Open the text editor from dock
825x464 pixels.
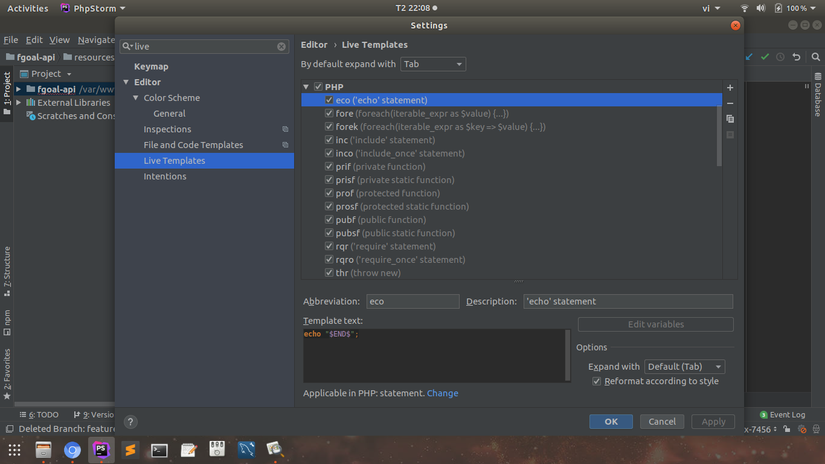coord(188,450)
